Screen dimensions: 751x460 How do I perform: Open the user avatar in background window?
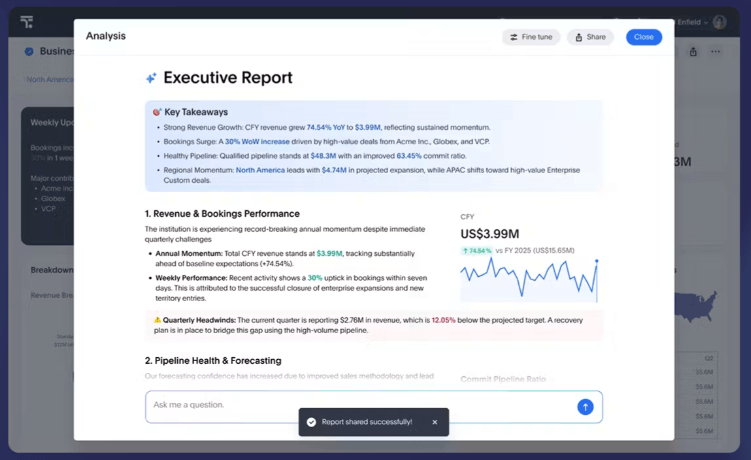719,22
